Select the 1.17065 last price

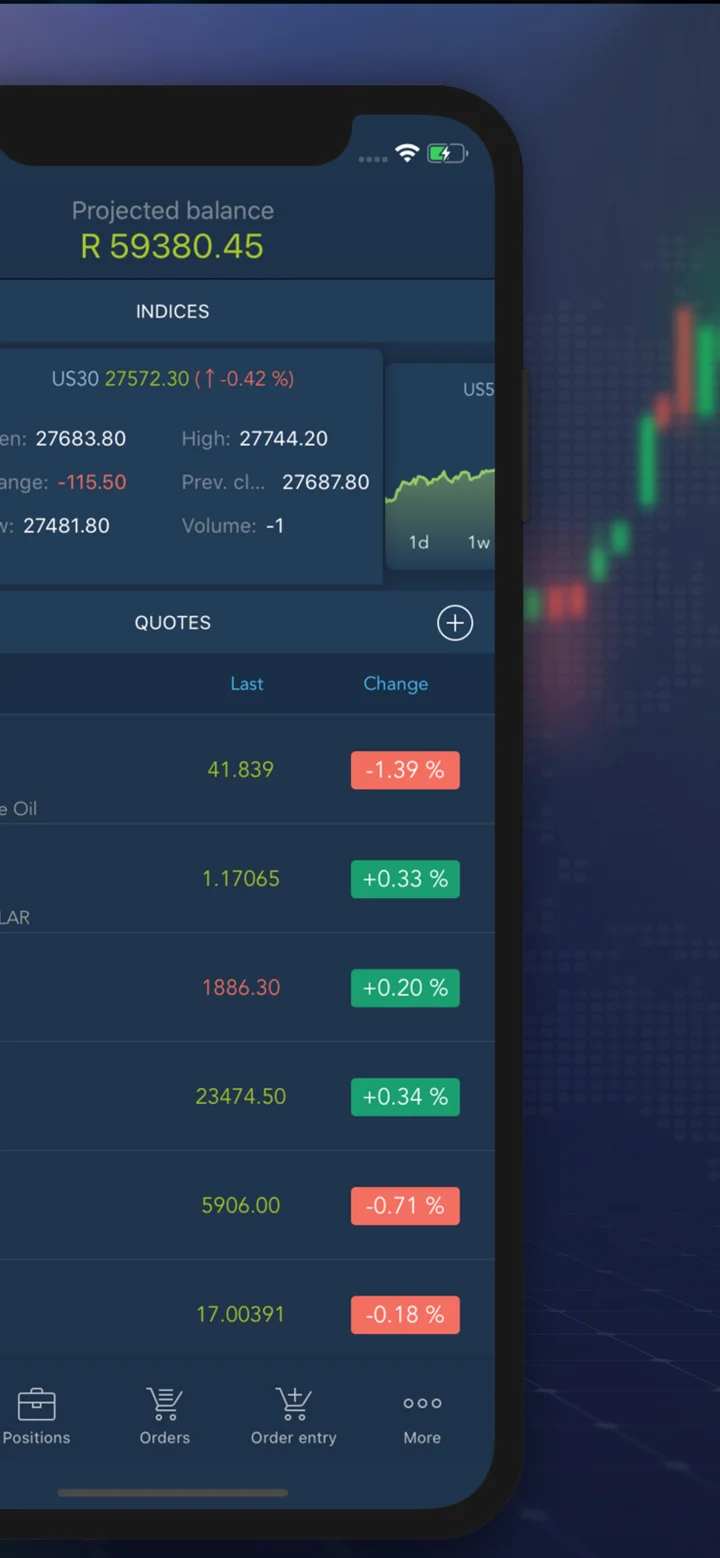(x=241, y=879)
